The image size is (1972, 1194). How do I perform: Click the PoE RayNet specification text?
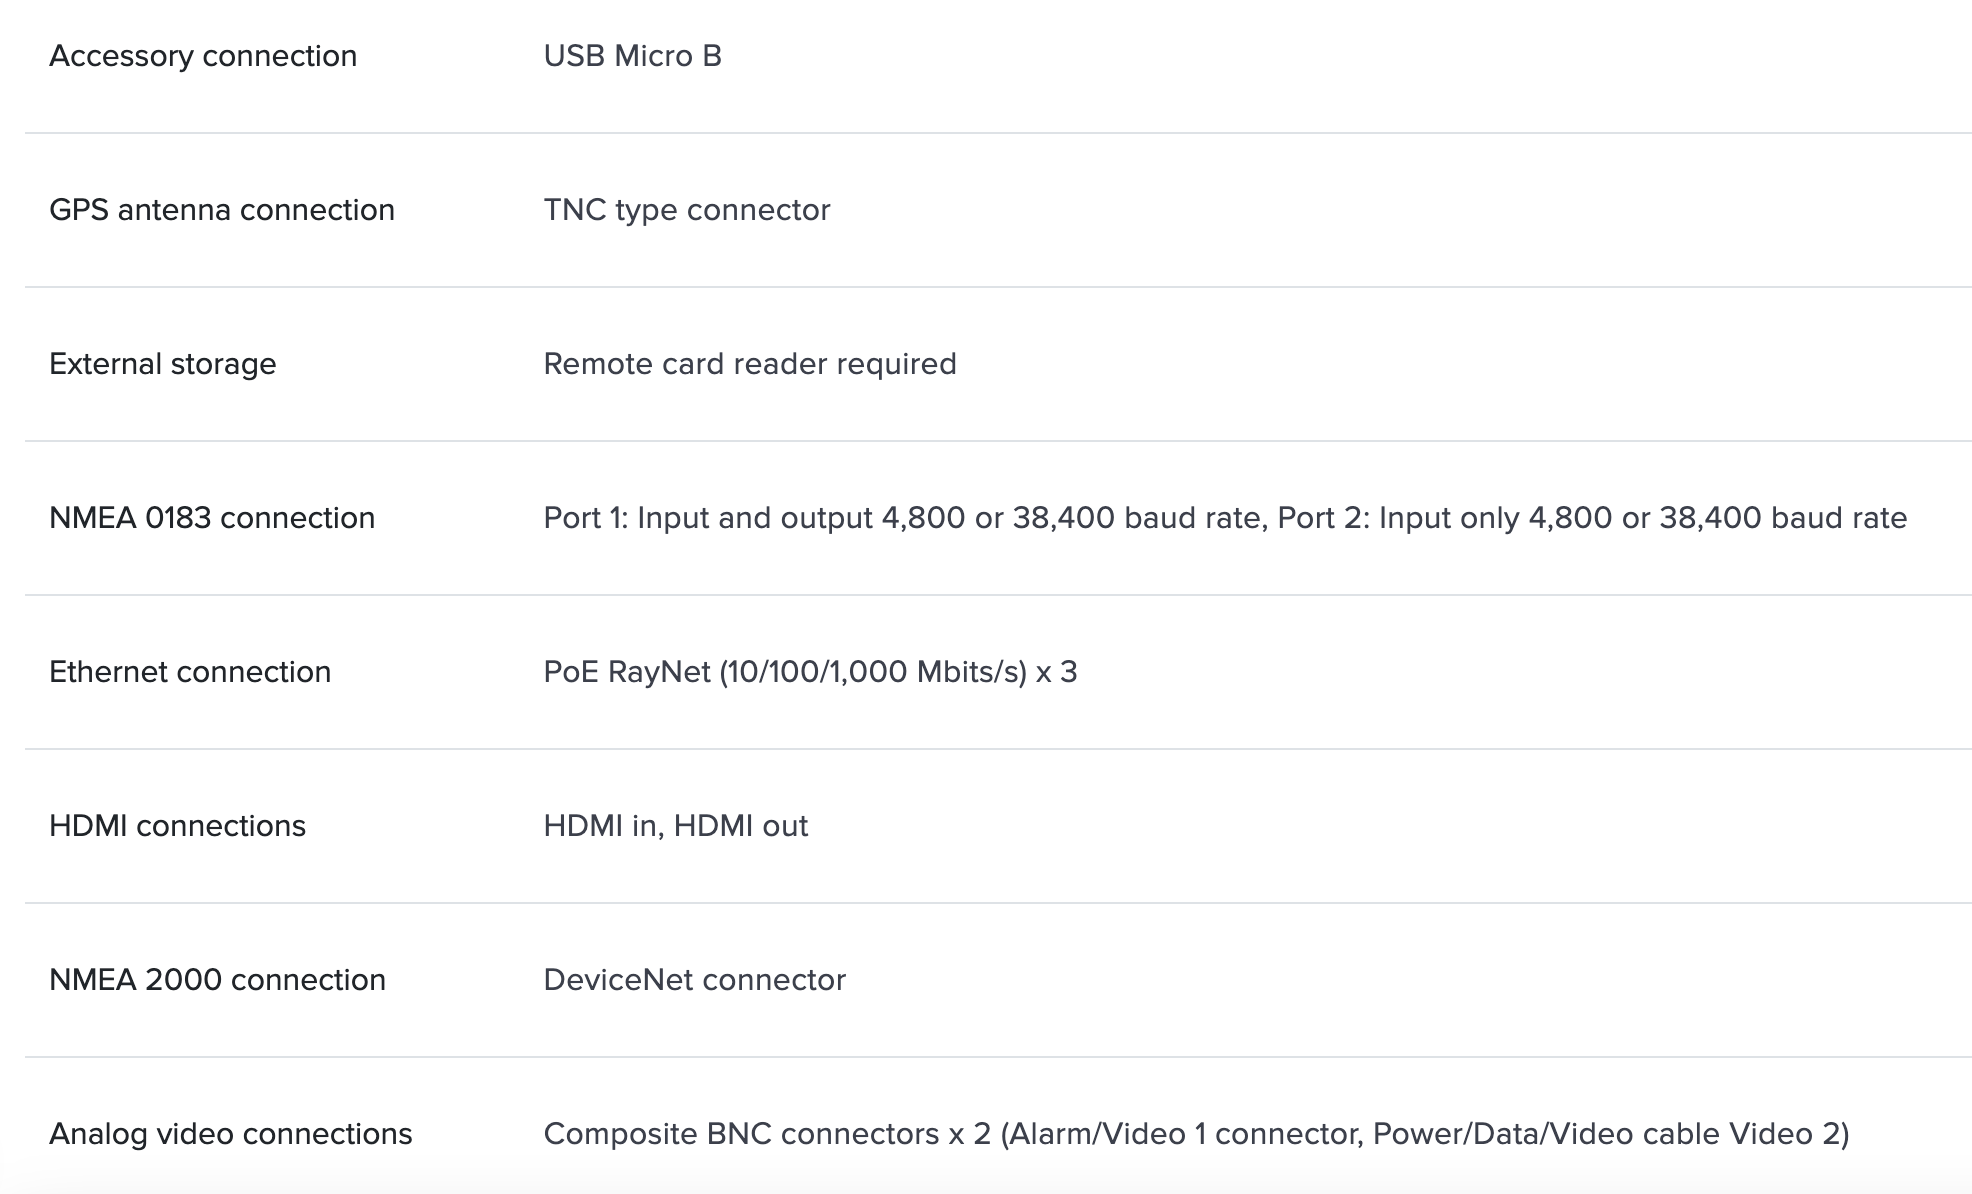point(810,672)
